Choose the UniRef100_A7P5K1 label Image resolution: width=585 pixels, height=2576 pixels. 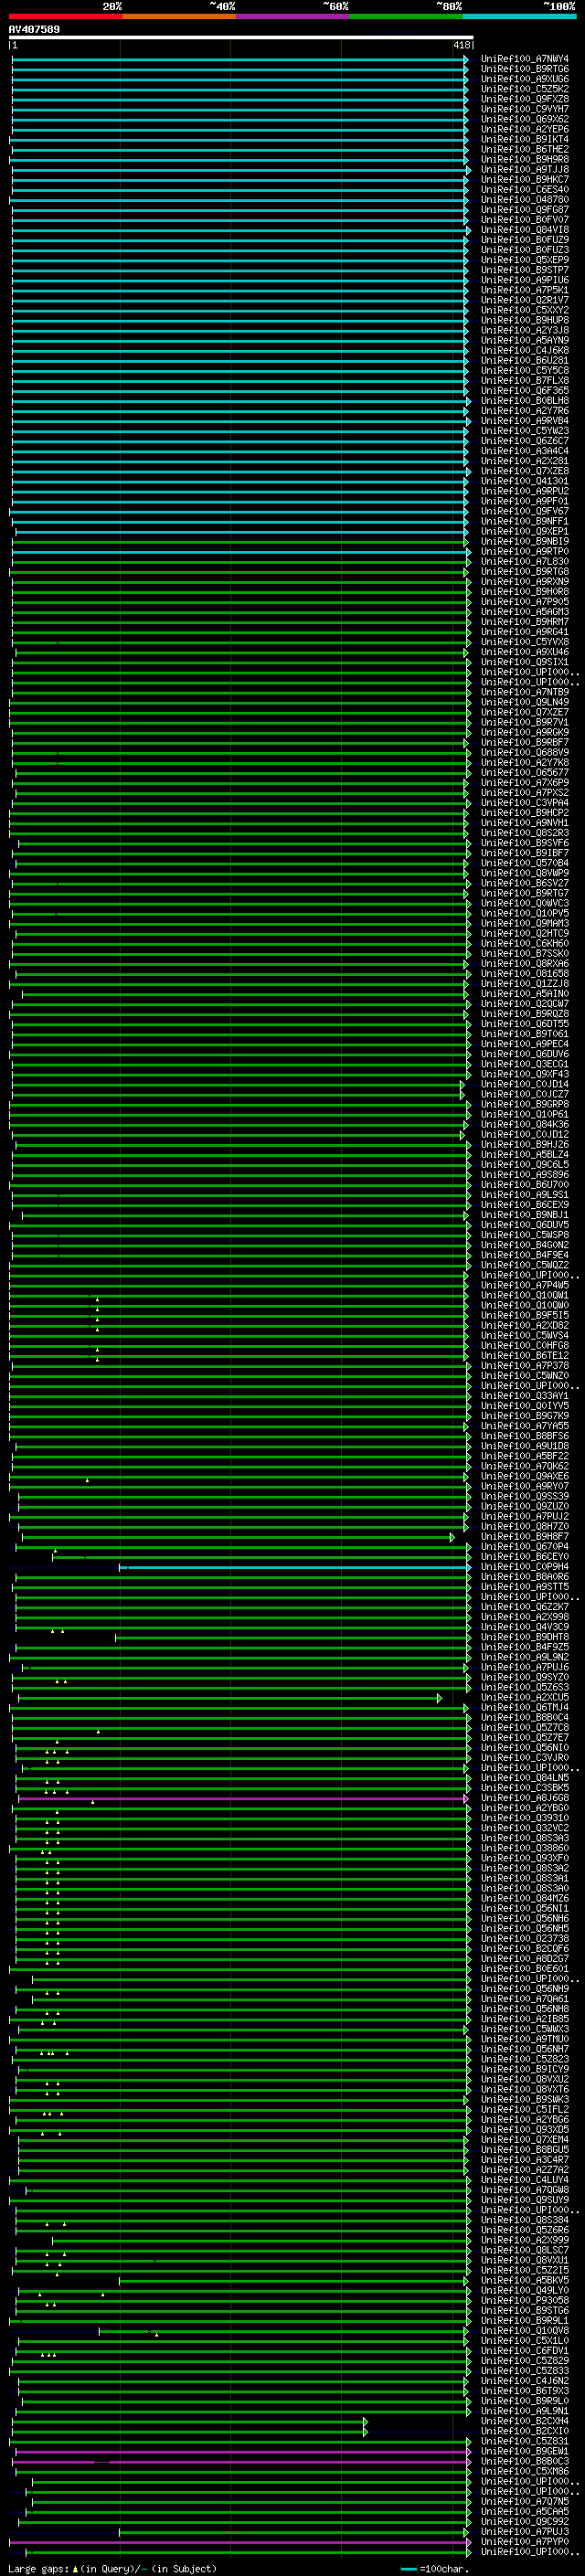(x=525, y=290)
